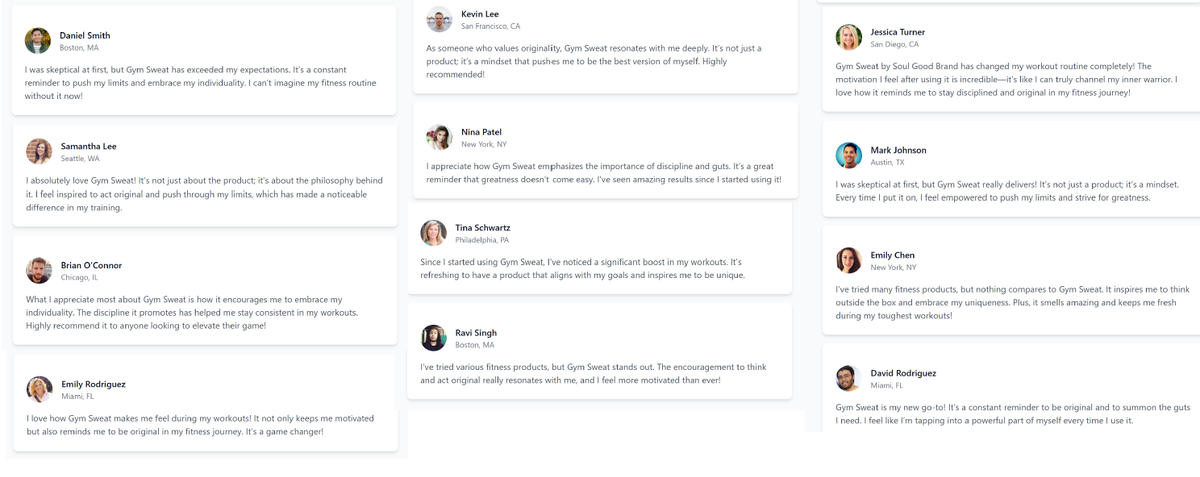Image resolution: width=1200 pixels, height=477 pixels.
Task: Select the Daniel Smith name heading
Action: click(x=85, y=35)
